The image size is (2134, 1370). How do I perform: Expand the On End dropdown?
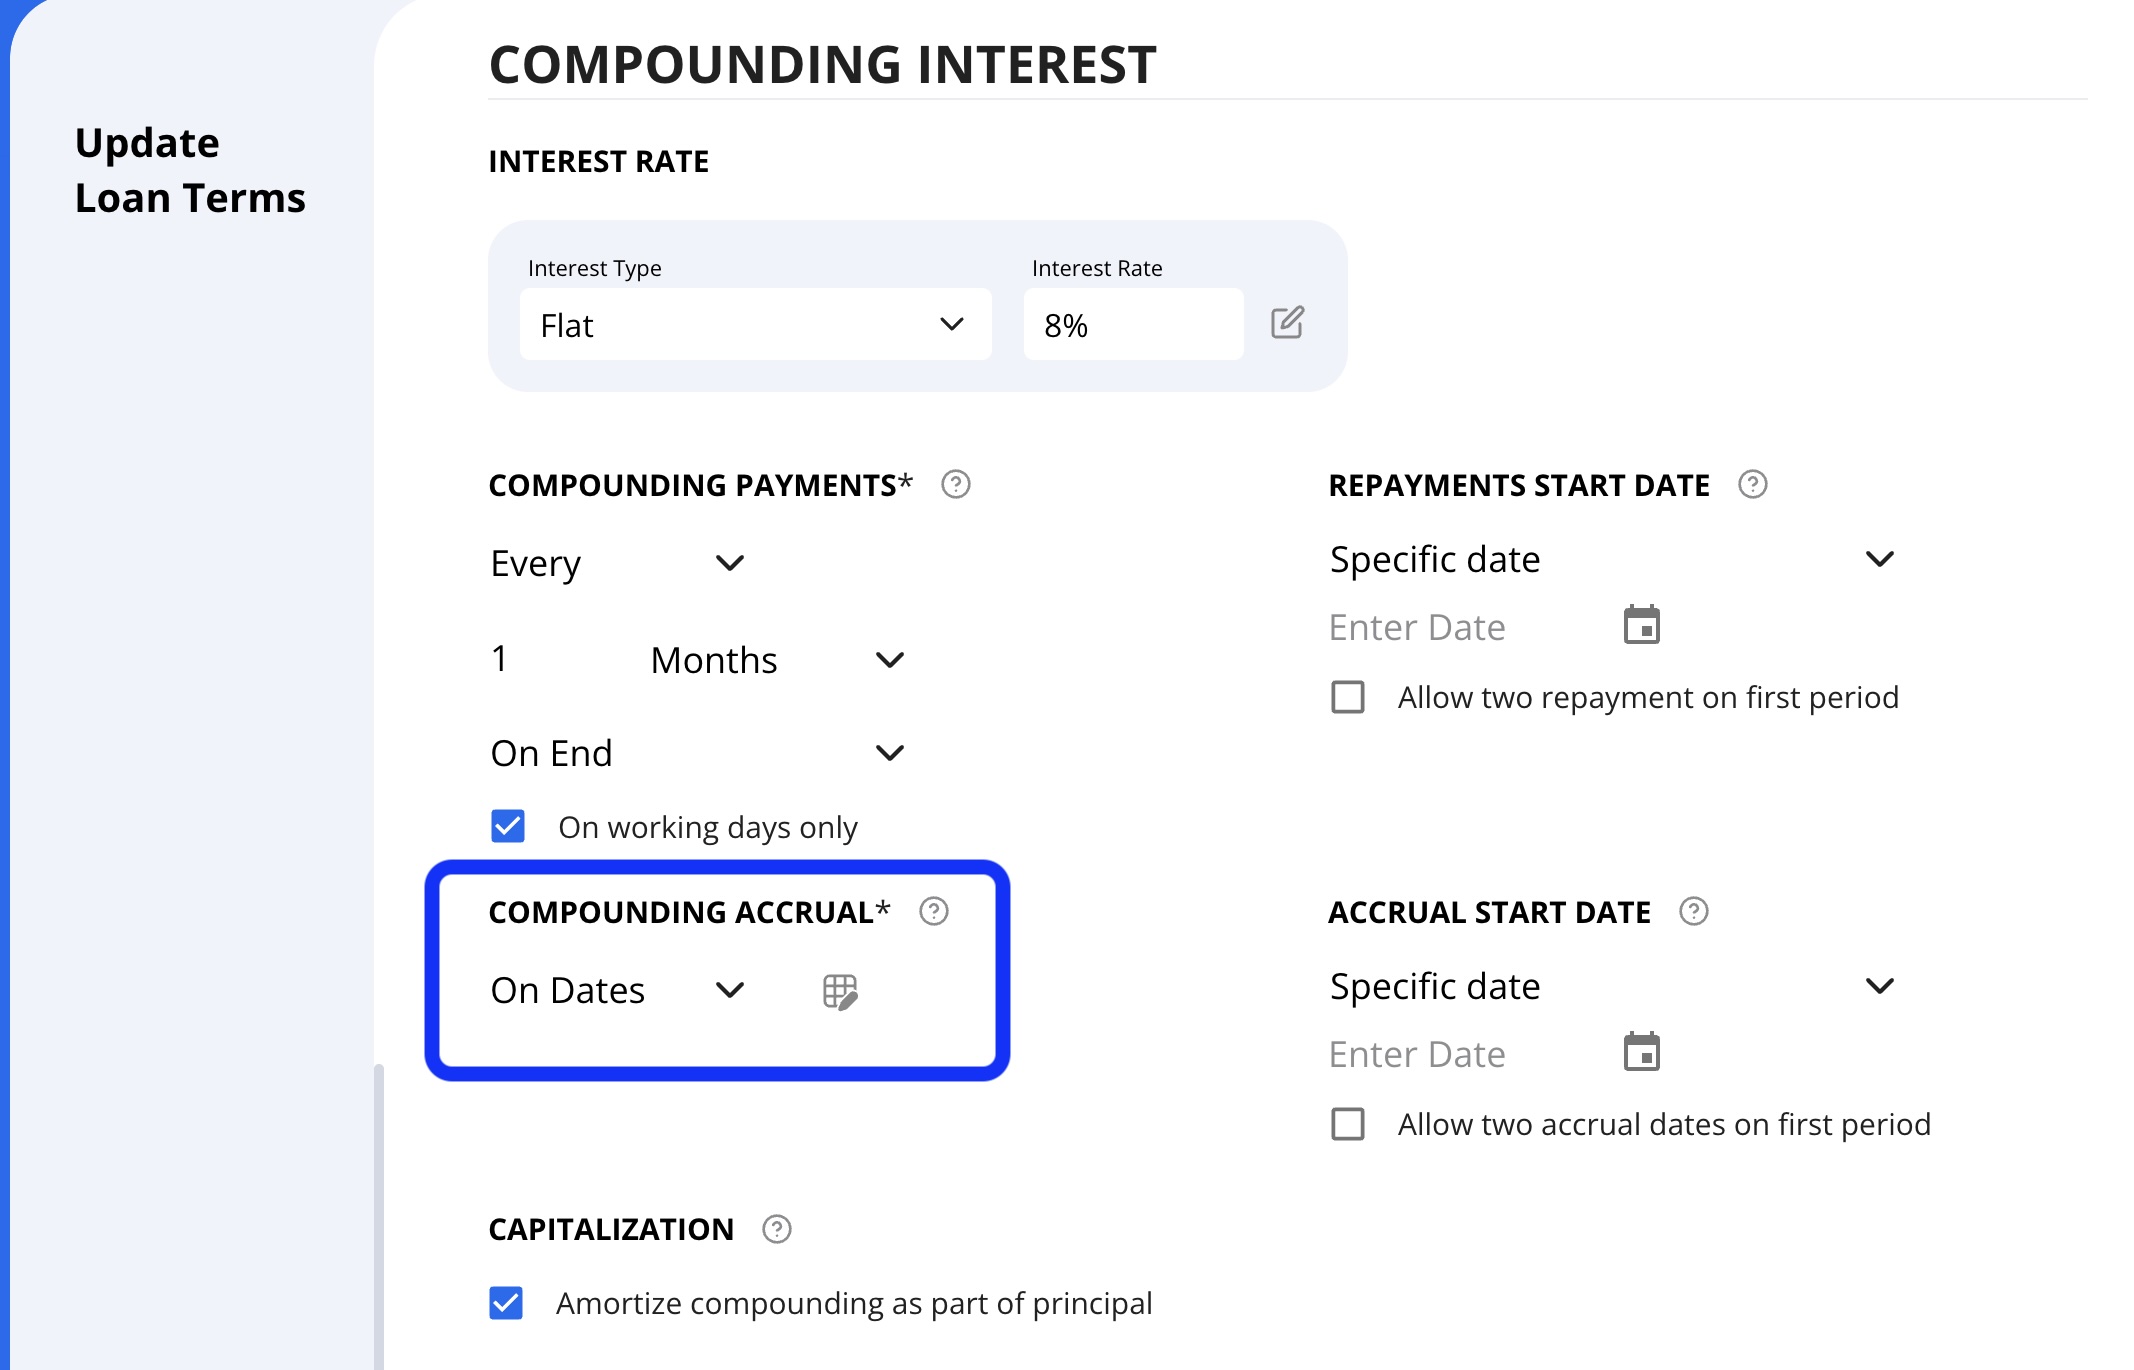click(698, 753)
